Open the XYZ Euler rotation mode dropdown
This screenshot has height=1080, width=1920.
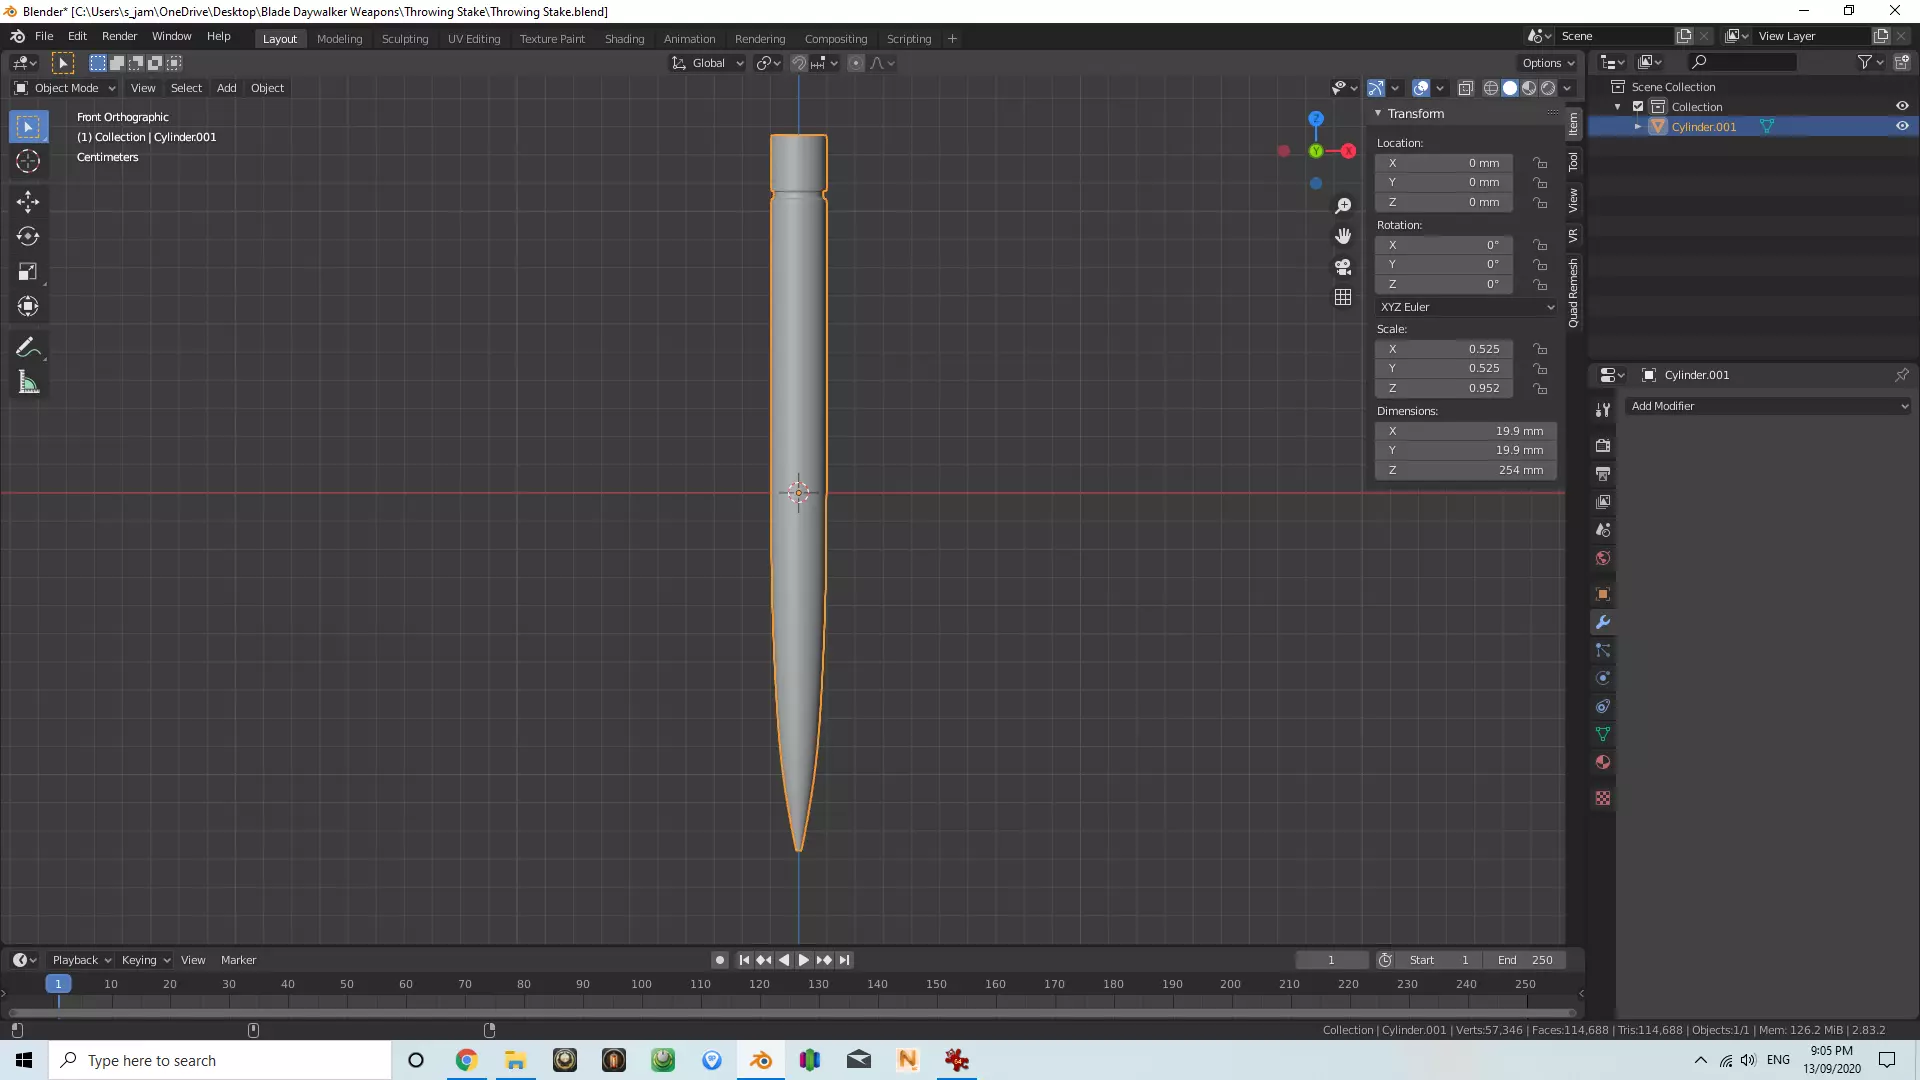point(1465,307)
